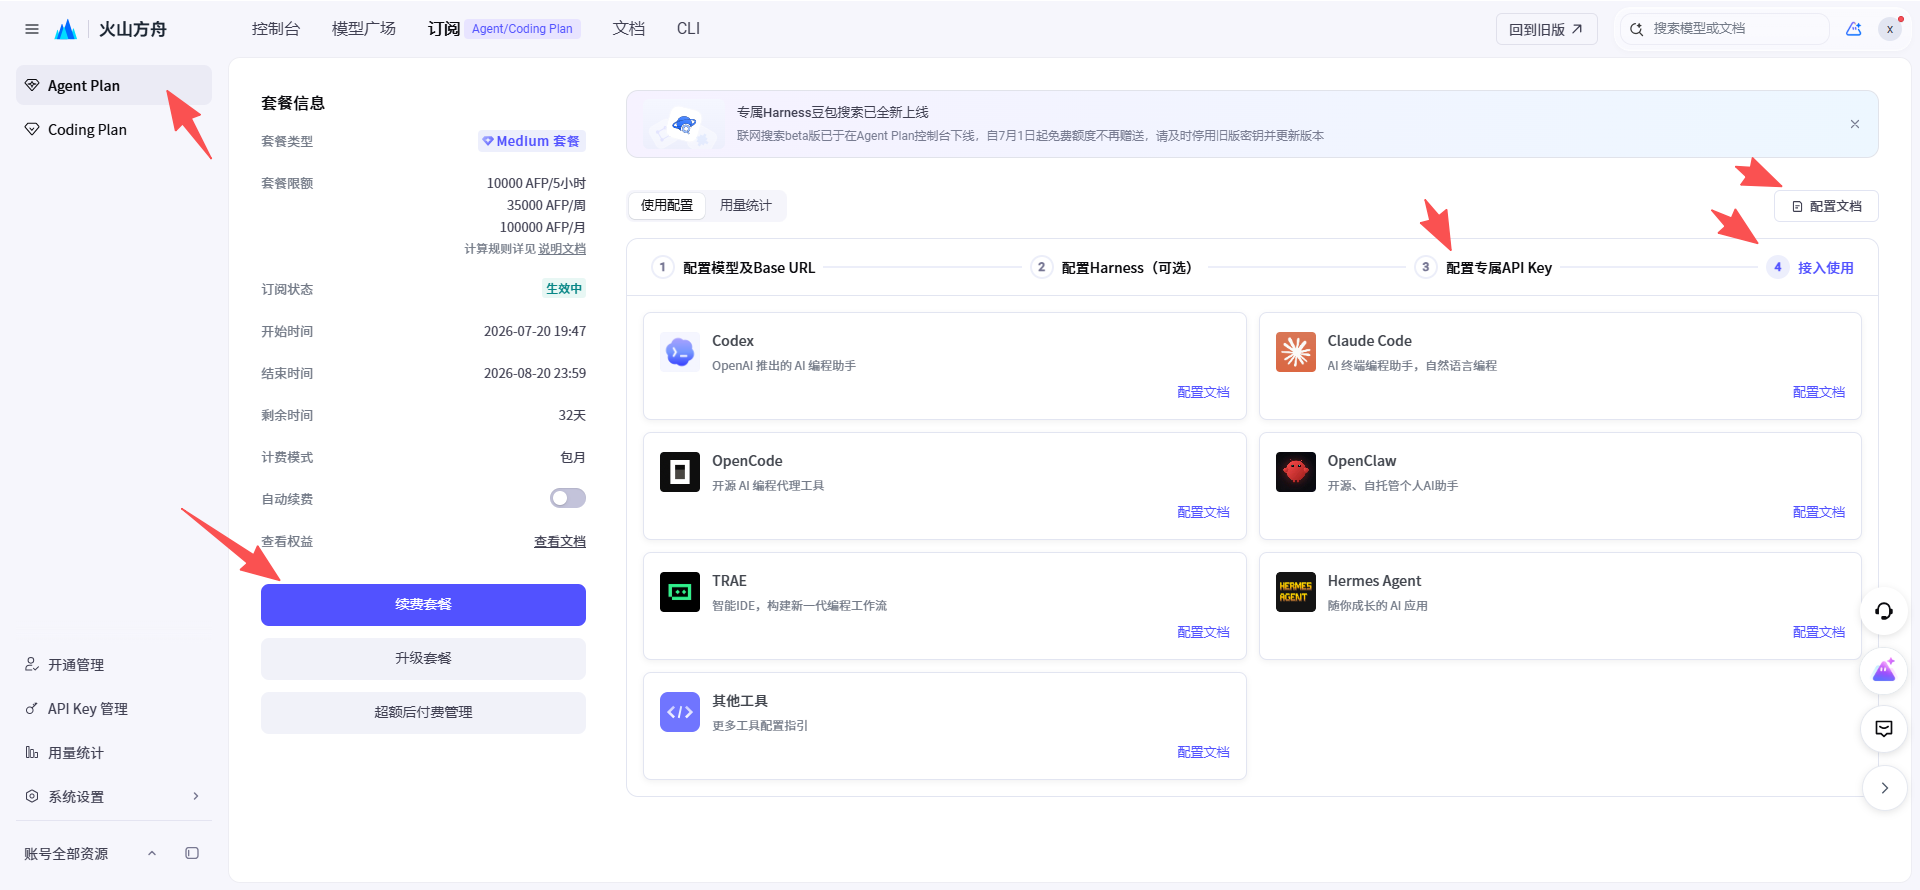The image size is (1920, 890).
Task: Click the TRAE tool icon
Action: [680, 592]
